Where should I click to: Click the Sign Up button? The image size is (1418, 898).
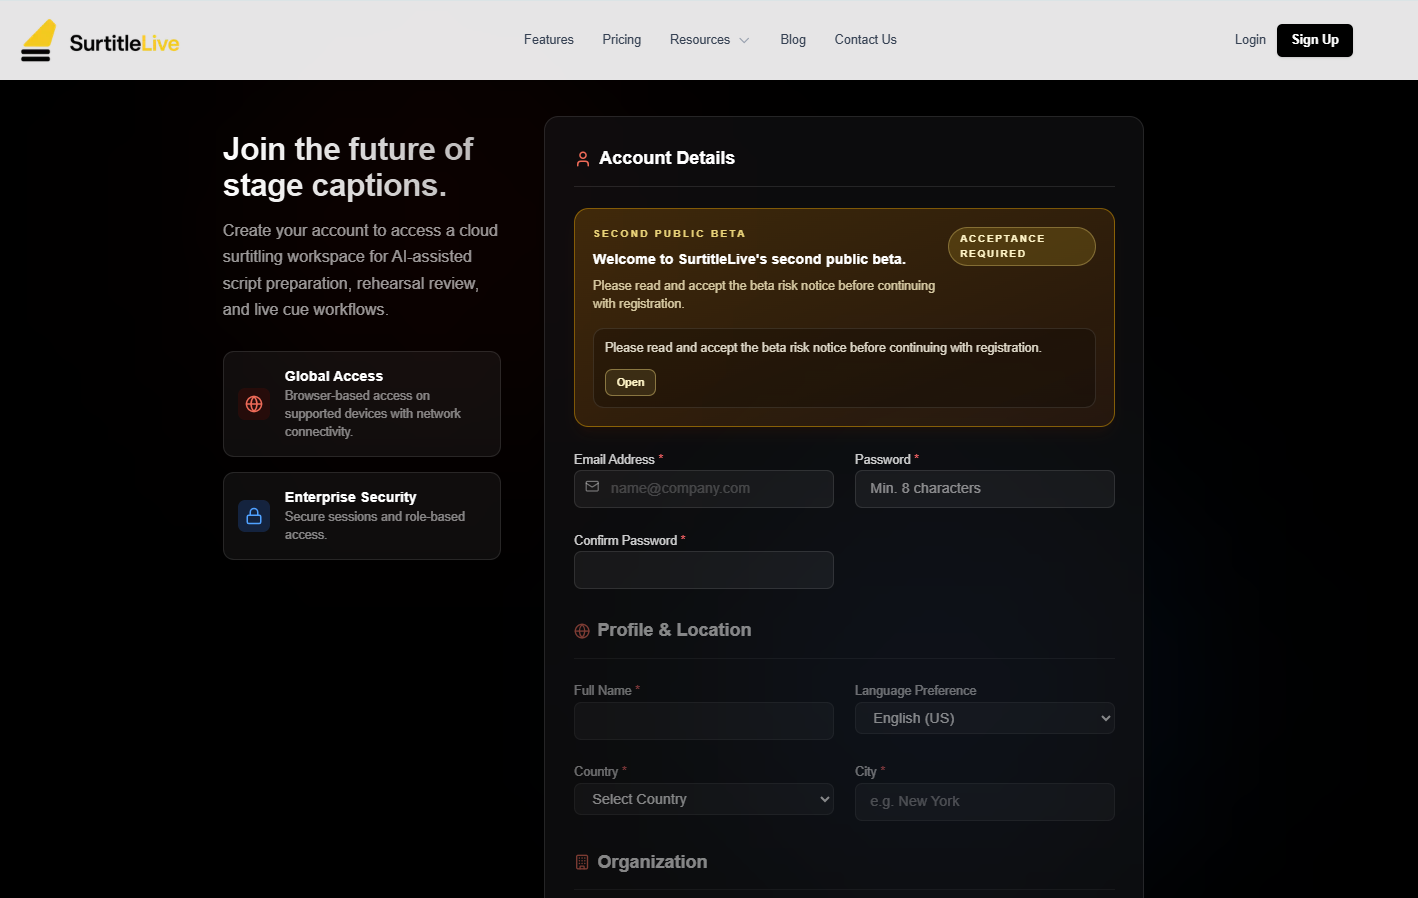pos(1315,40)
